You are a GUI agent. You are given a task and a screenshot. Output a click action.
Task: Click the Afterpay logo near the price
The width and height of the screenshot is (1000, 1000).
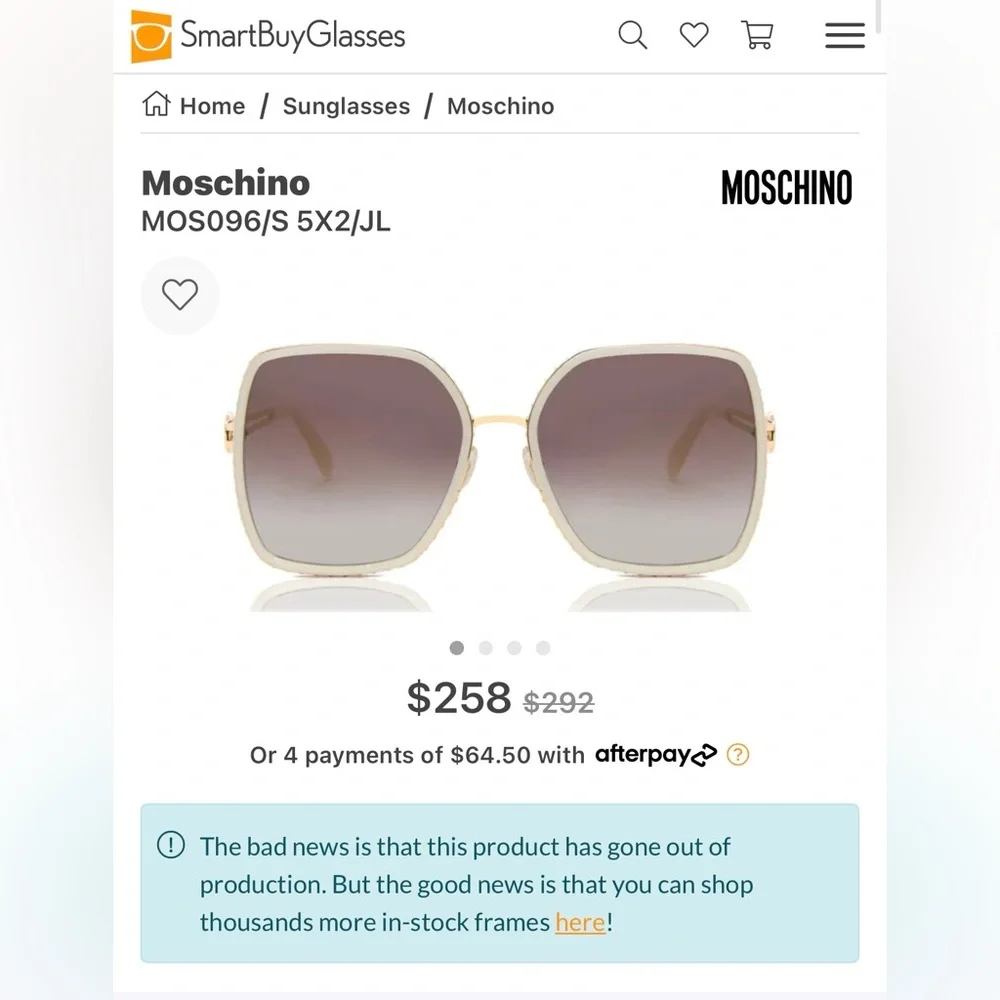pyautogui.click(x=655, y=755)
